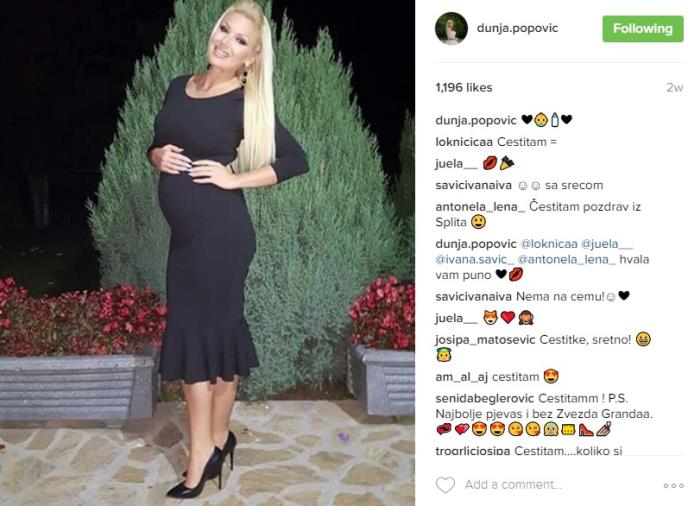Open the @ivana.savic_ mention link
The width and height of the screenshot is (688, 506).
pos(475,259)
